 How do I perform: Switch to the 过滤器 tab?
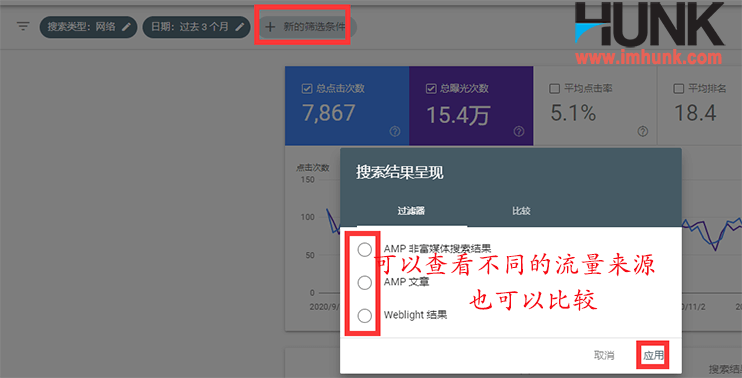pos(411,211)
